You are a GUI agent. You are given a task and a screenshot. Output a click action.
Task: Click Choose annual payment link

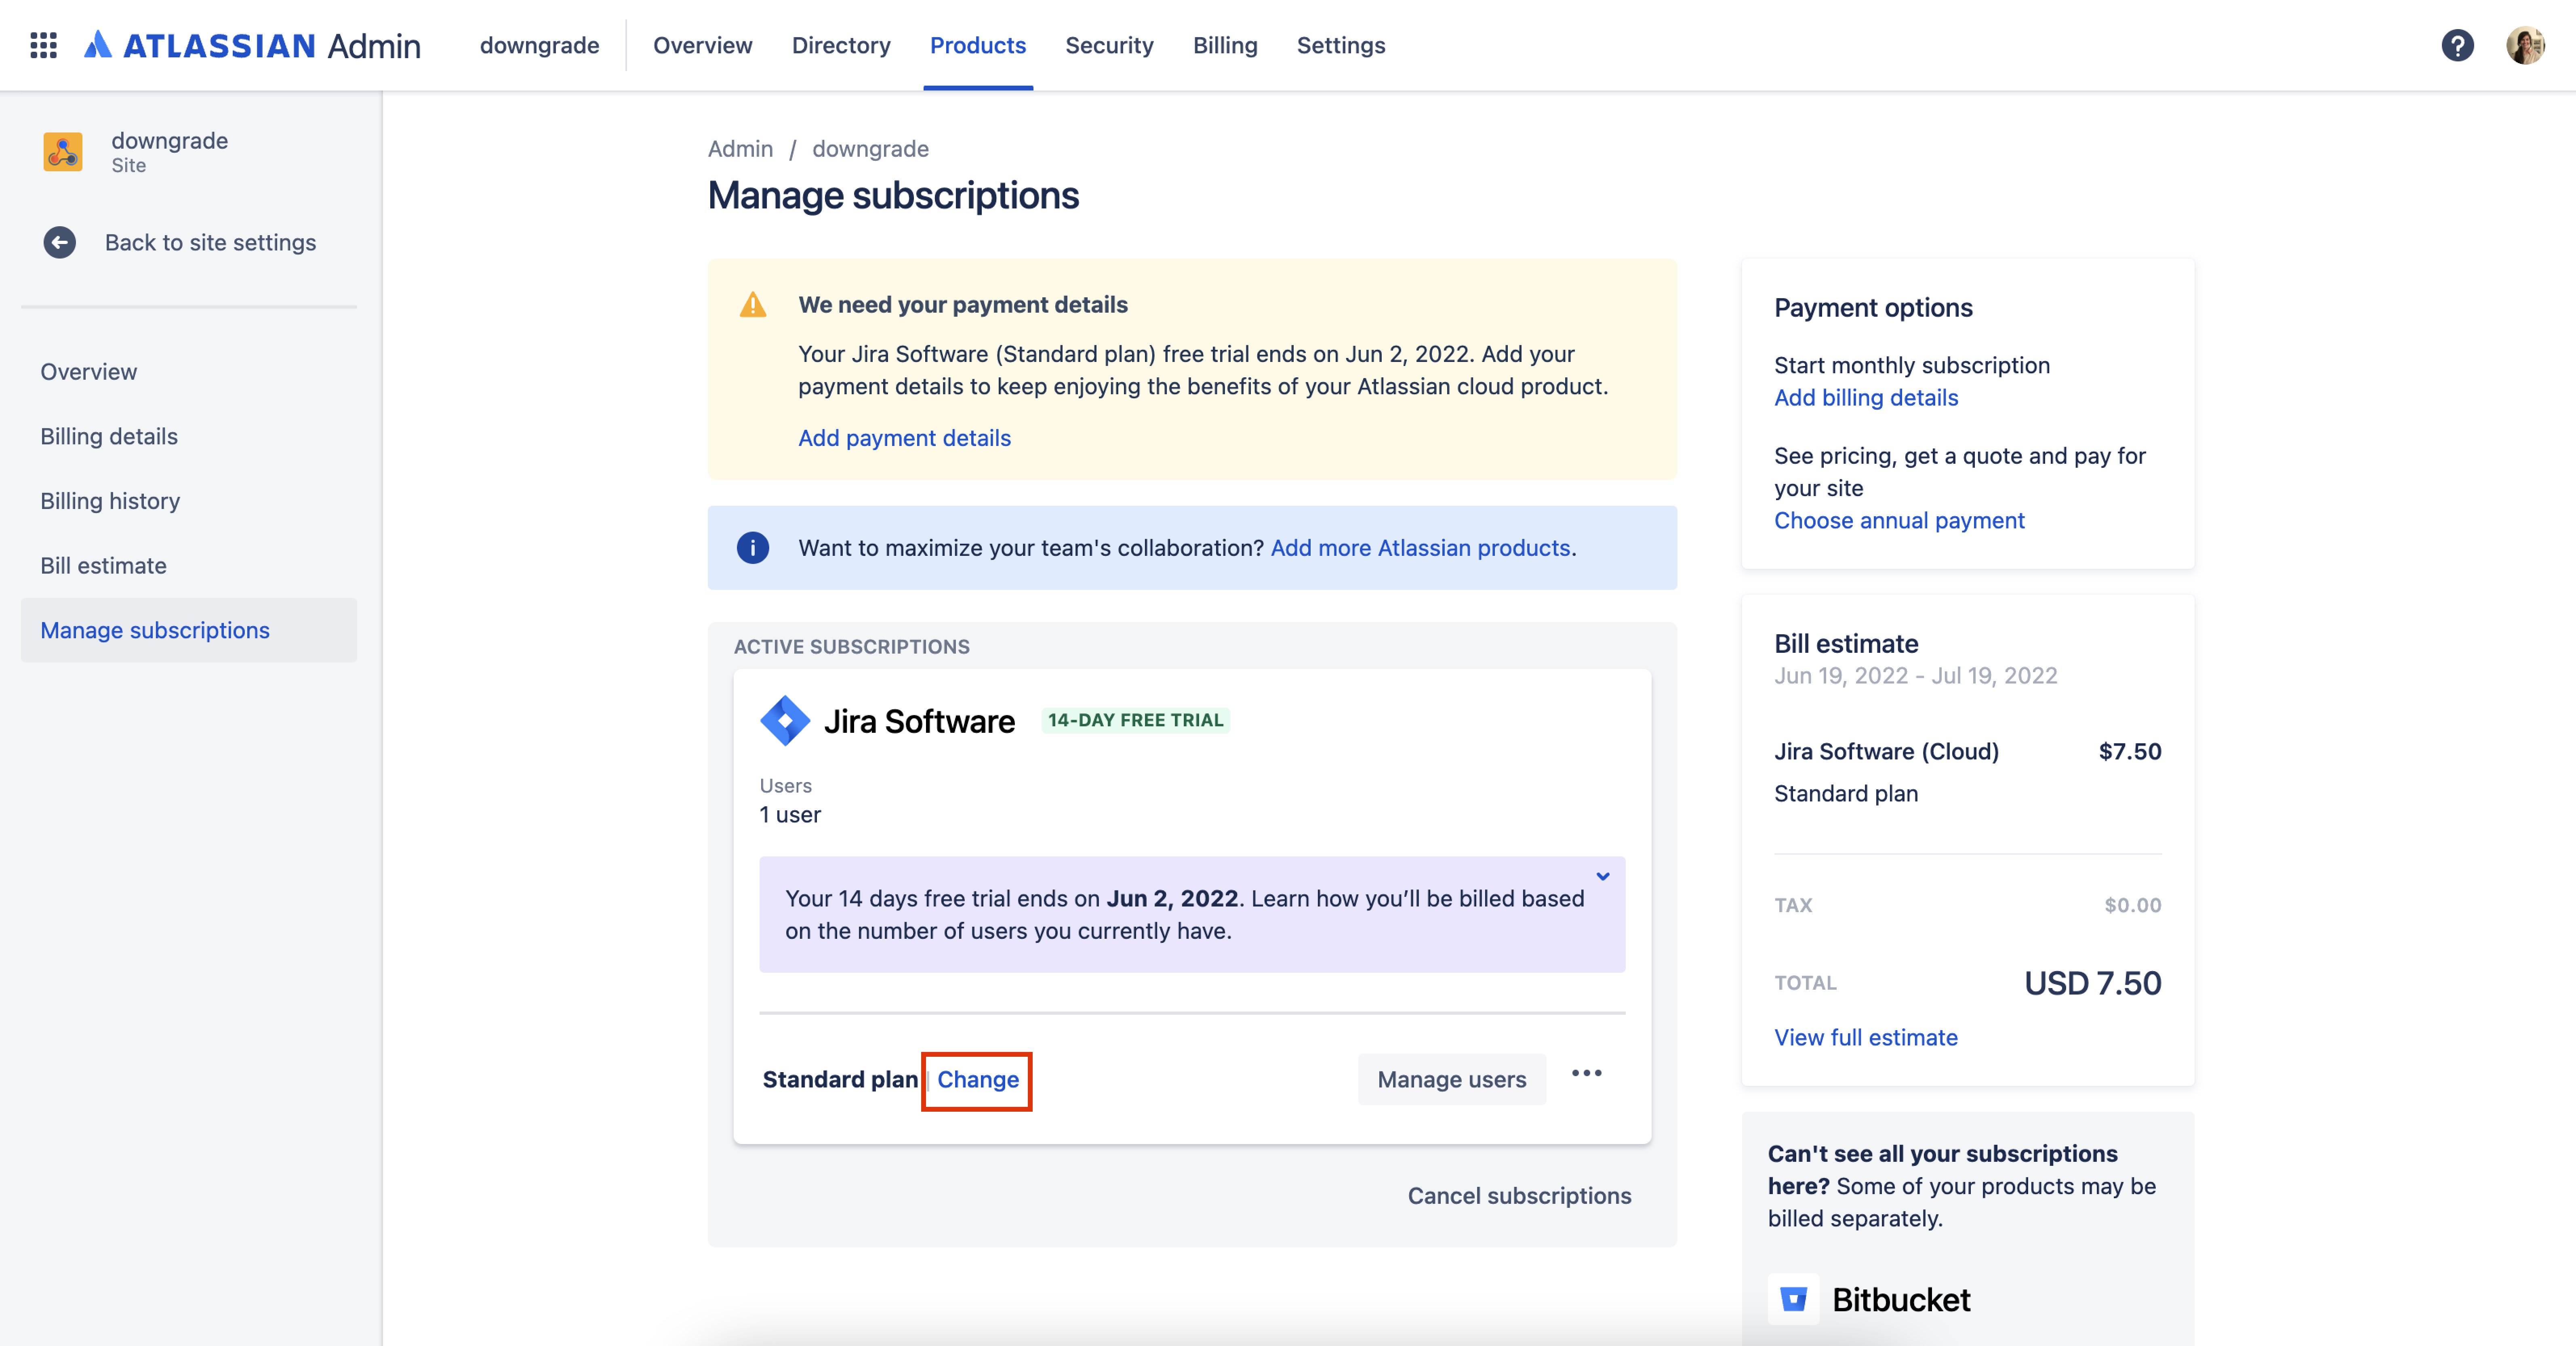tap(1899, 521)
